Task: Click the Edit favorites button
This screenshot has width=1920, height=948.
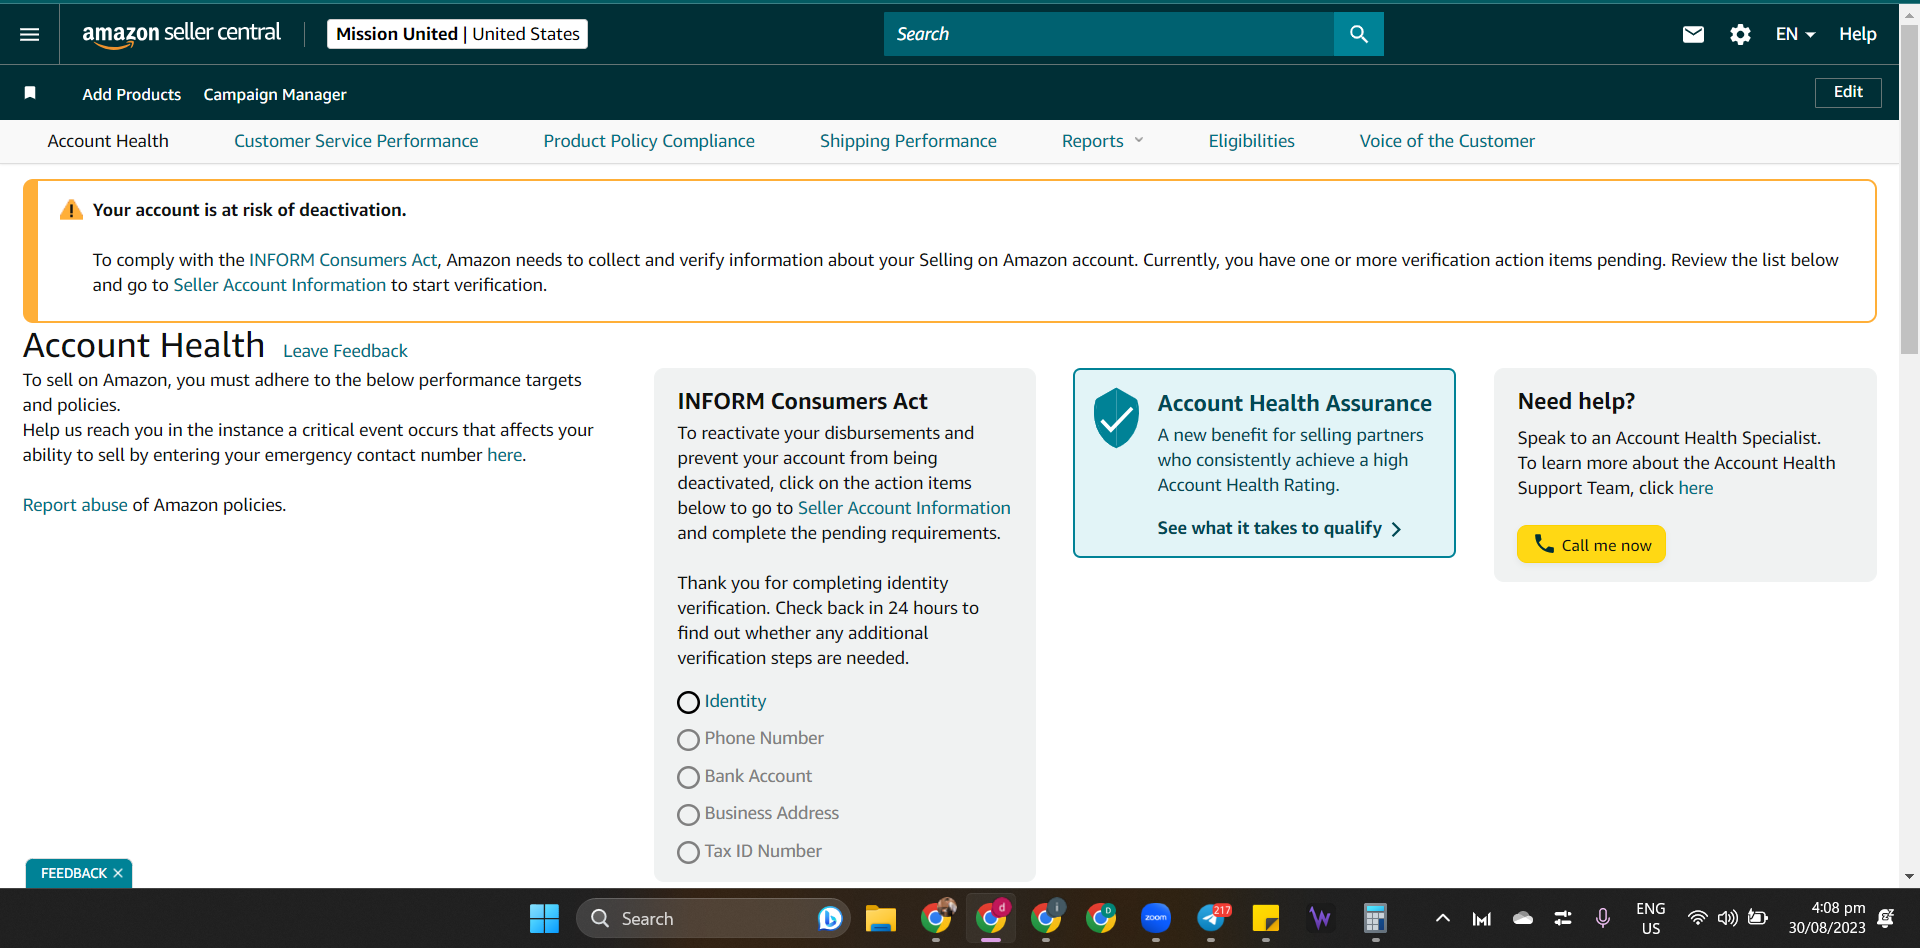Action: point(1848,92)
